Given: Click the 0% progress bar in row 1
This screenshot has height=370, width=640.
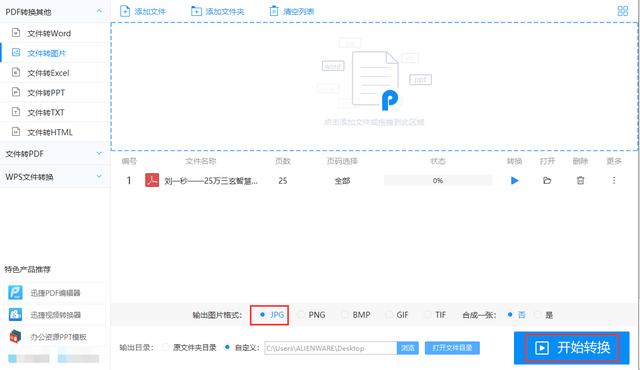Looking at the screenshot, I should coord(438,180).
